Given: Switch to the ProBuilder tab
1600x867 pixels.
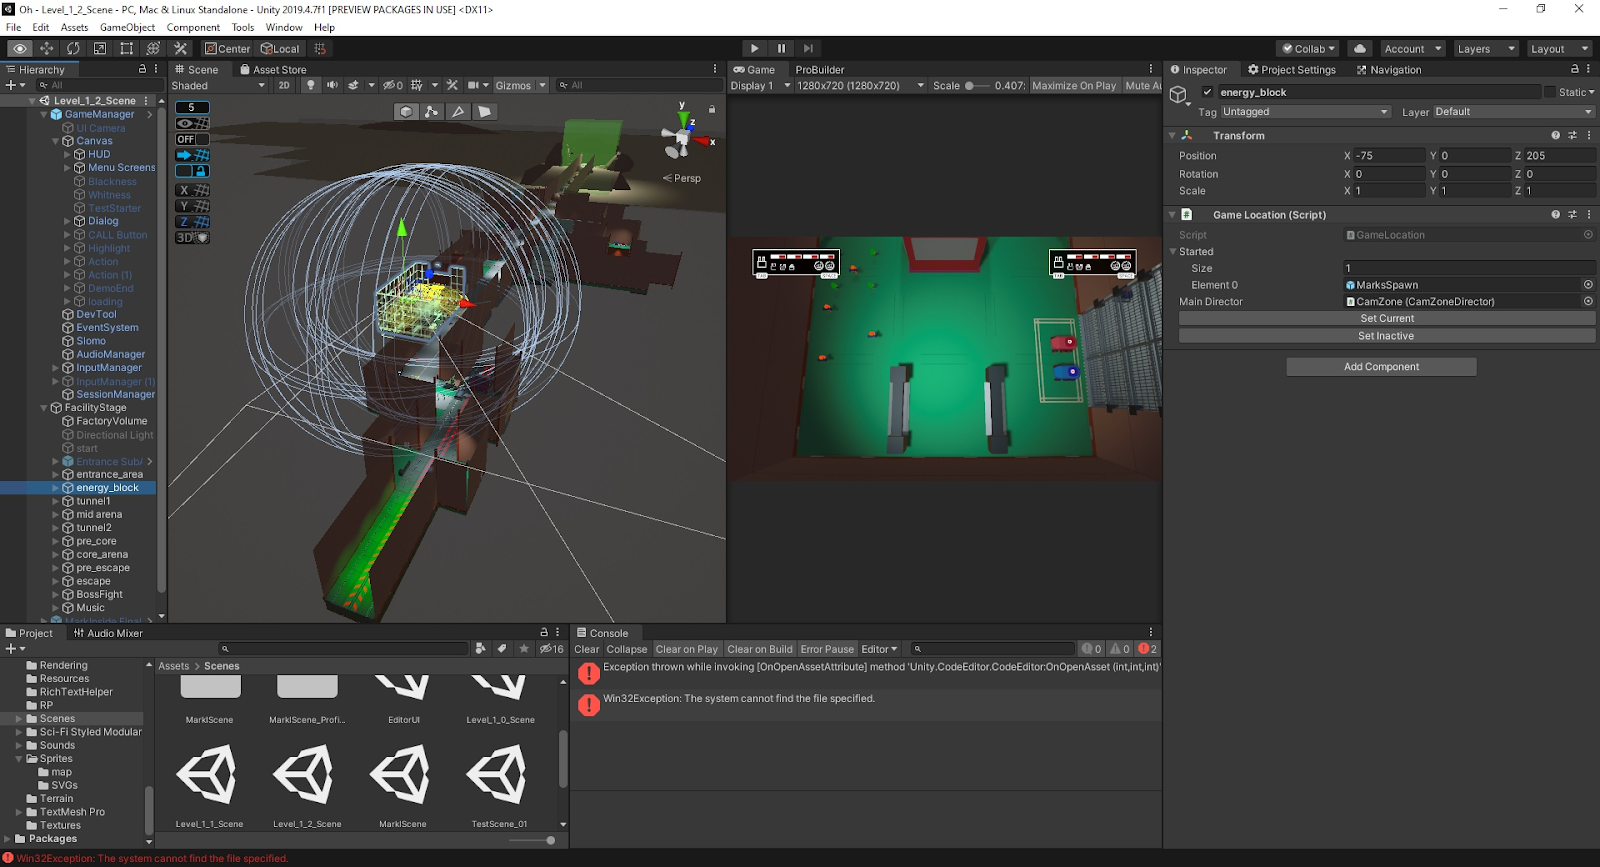Looking at the screenshot, I should tap(820, 69).
